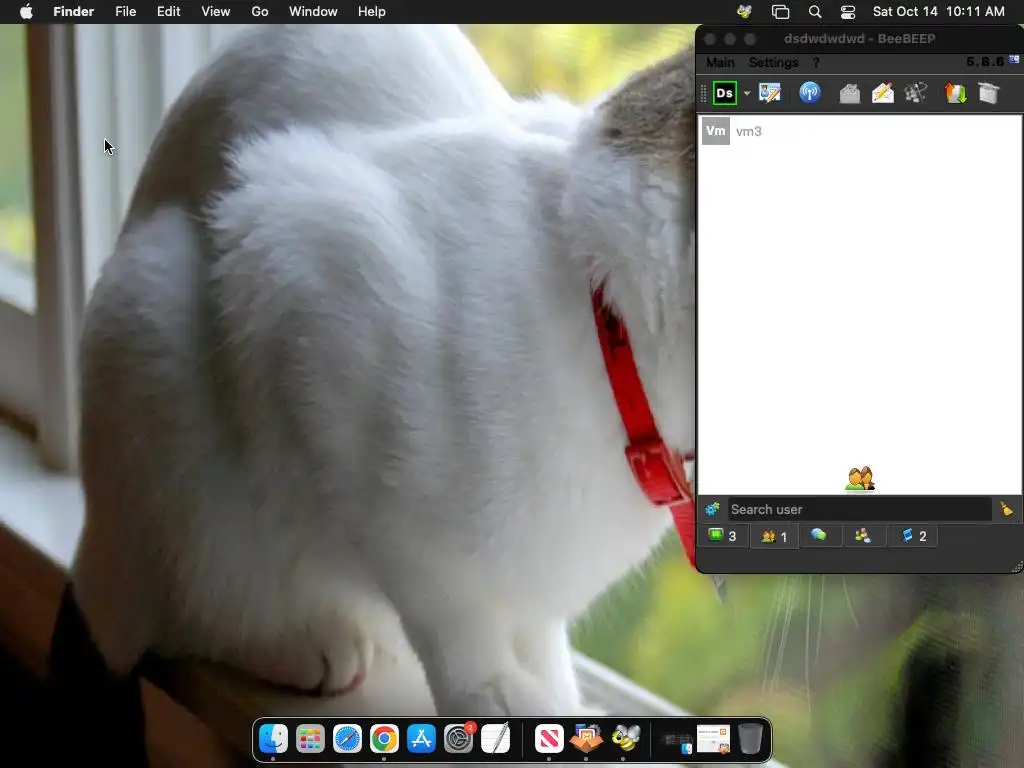
Task: Open the blue gear options beside search
Action: (x=712, y=508)
